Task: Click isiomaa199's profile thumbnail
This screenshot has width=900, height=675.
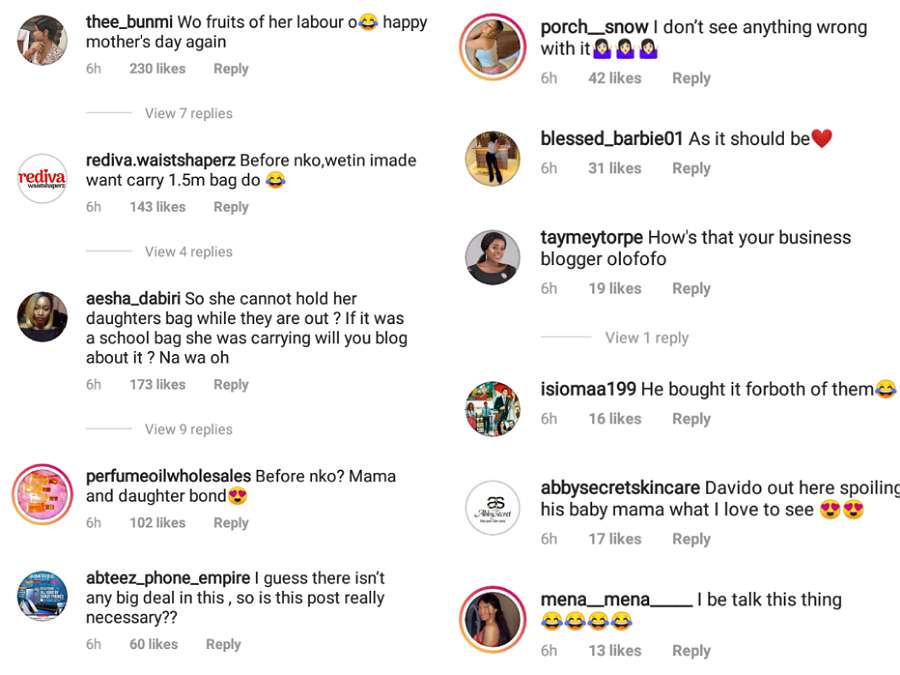Action: pos(492,408)
